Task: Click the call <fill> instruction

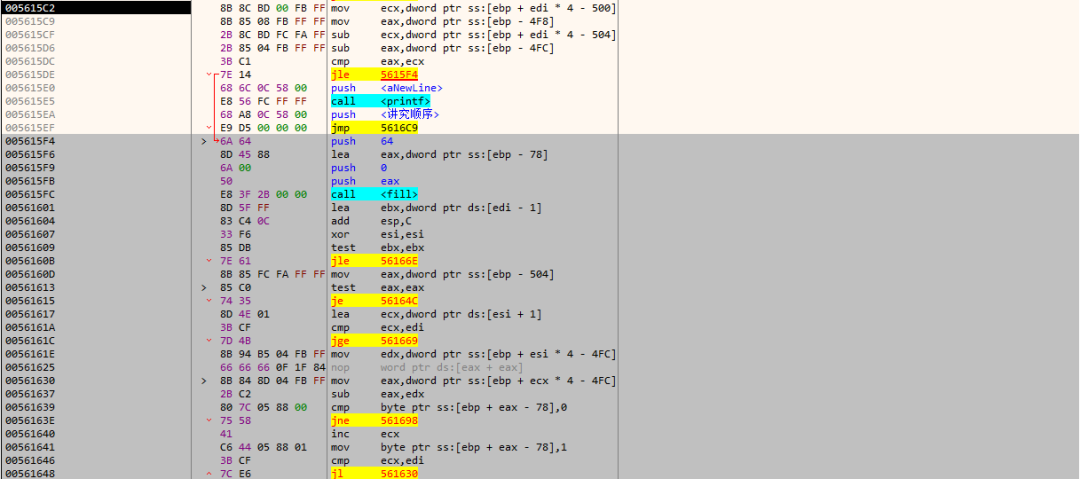Action: [x=375, y=194]
